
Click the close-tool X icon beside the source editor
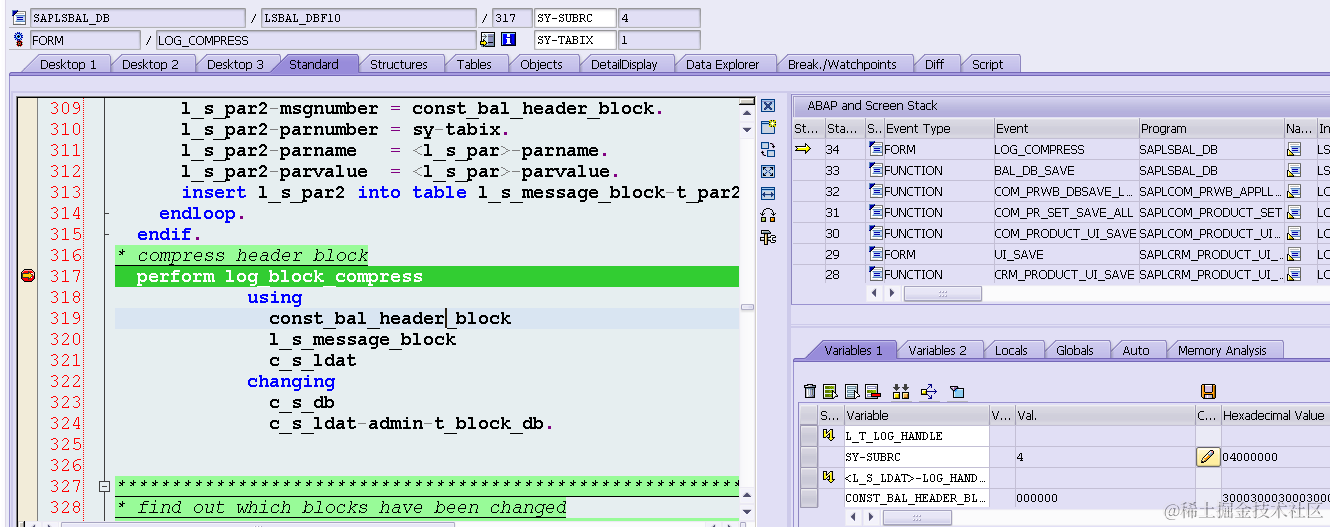pos(768,106)
